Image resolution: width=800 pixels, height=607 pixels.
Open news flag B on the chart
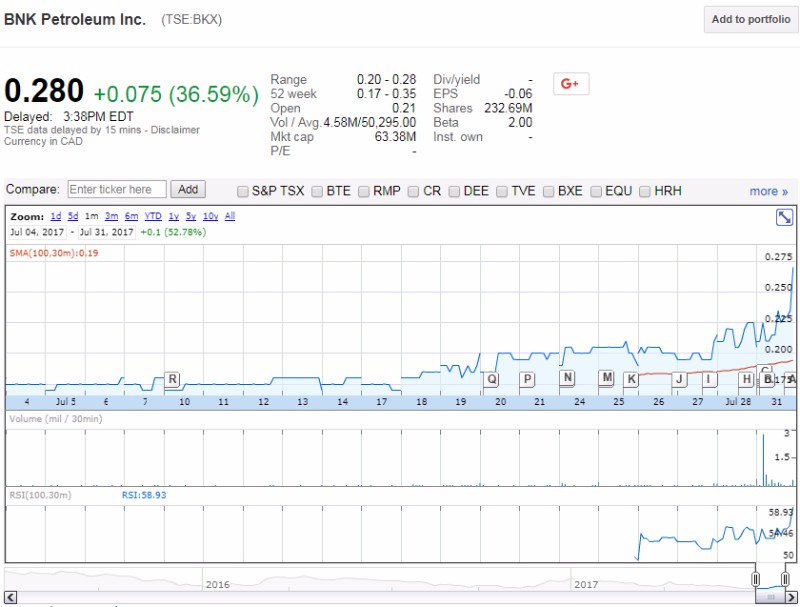coord(767,380)
